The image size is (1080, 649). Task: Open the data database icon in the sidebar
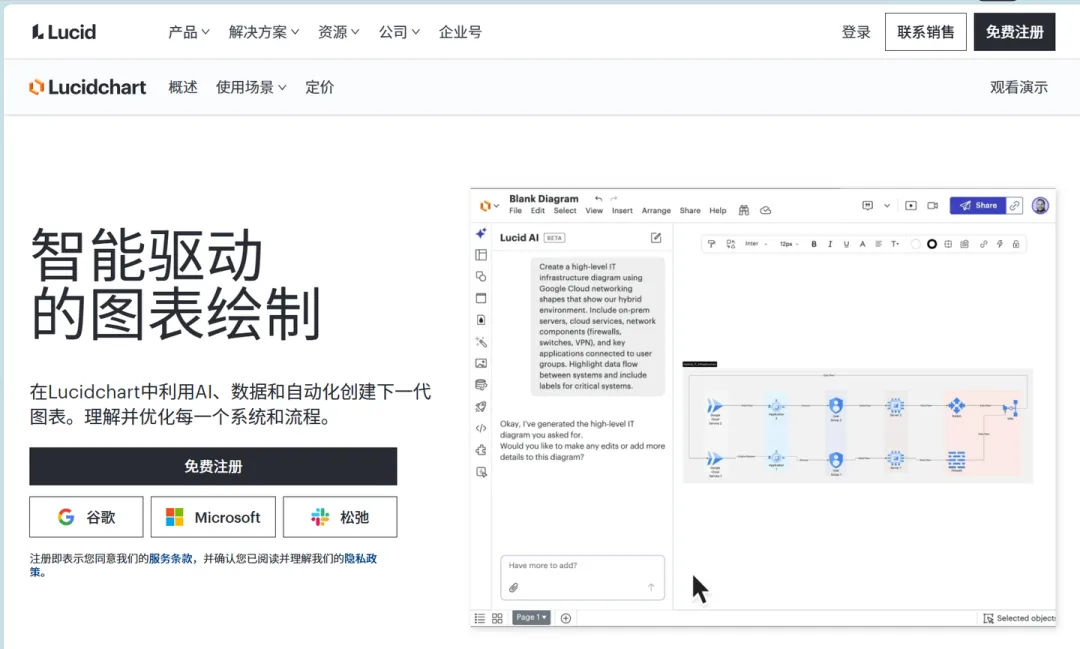(481, 384)
